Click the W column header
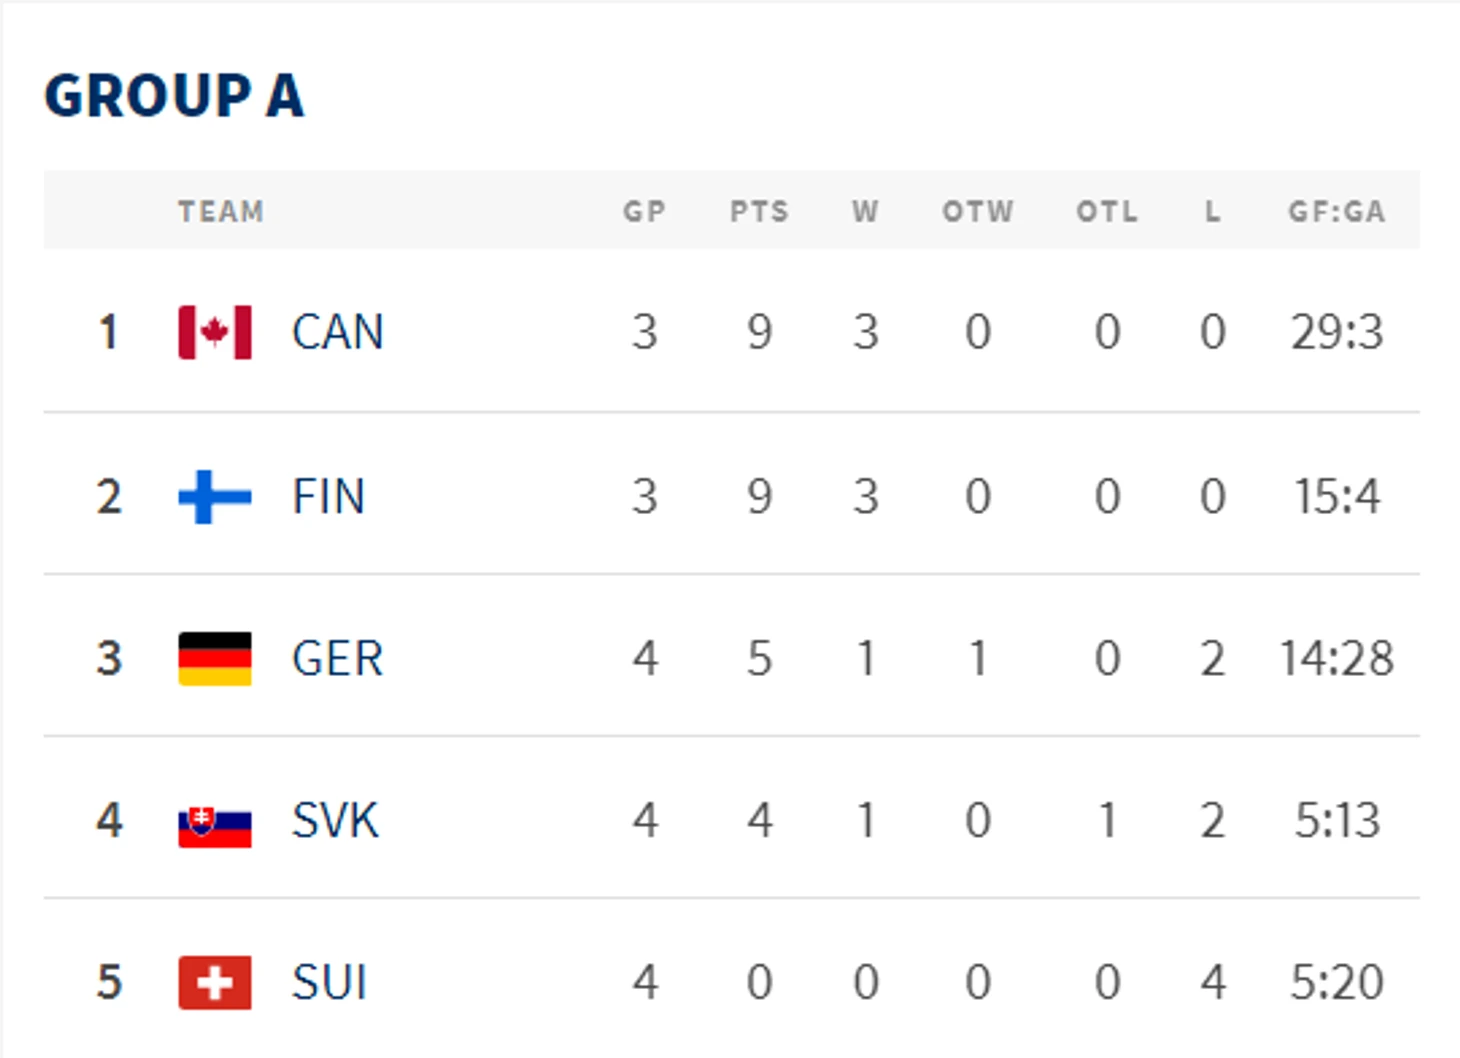1460x1058 pixels. click(x=865, y=212)
